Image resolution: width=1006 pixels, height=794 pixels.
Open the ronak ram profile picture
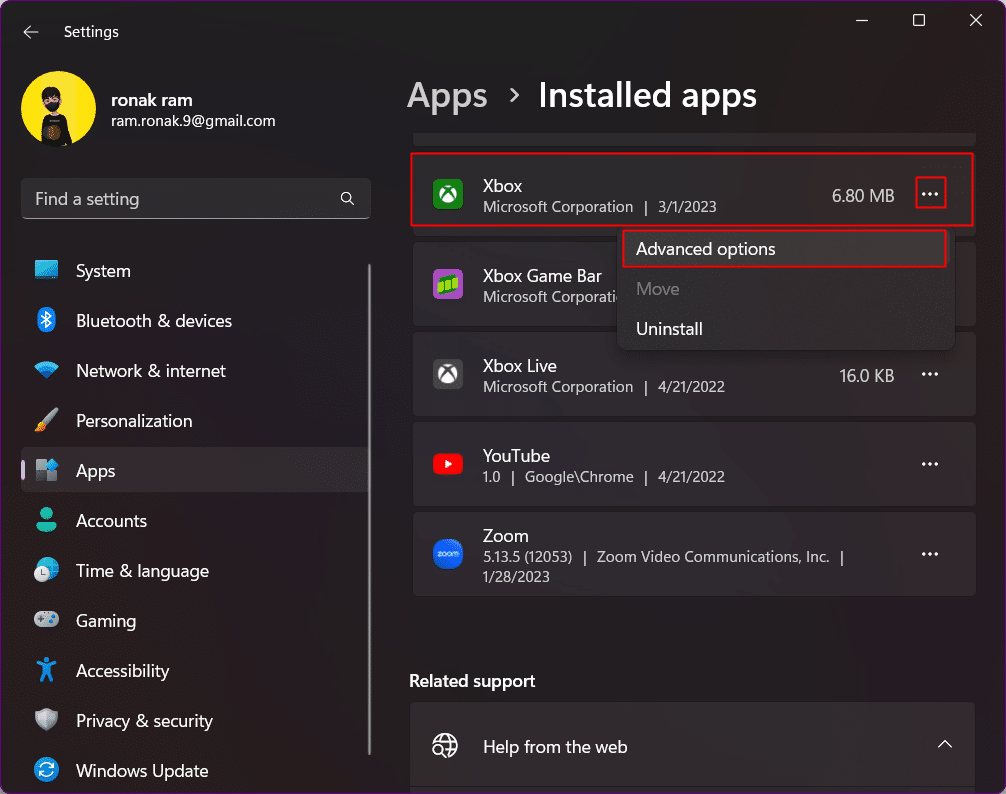point(58,109)
